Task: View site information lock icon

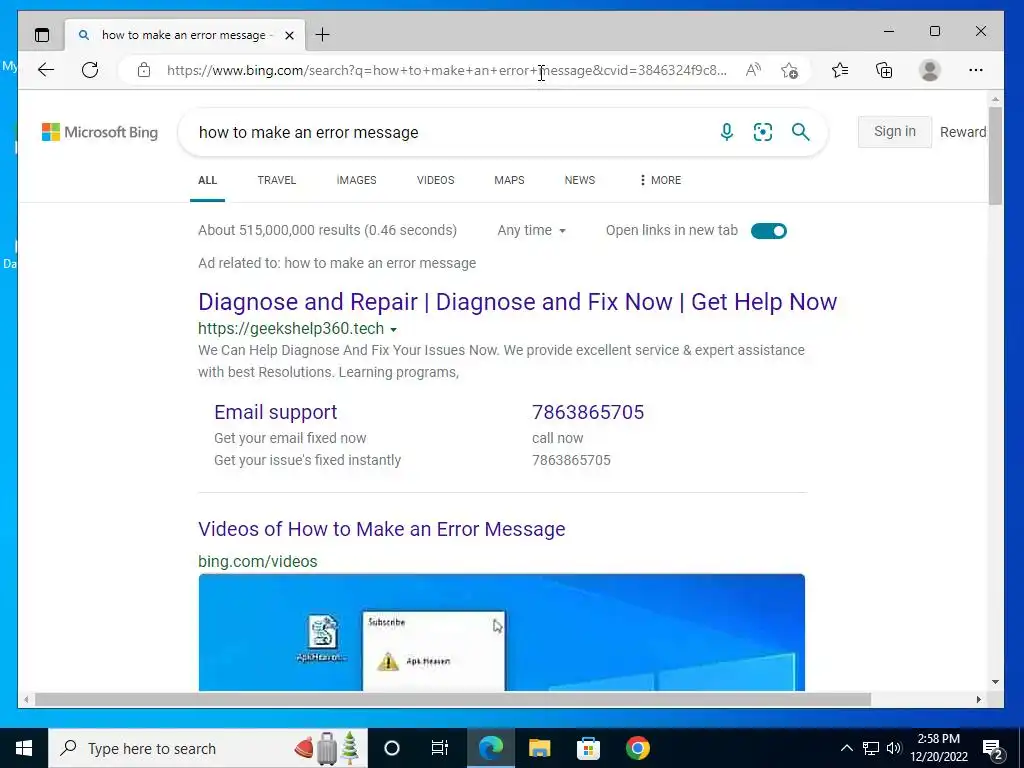Action: [x=144, y=70]
